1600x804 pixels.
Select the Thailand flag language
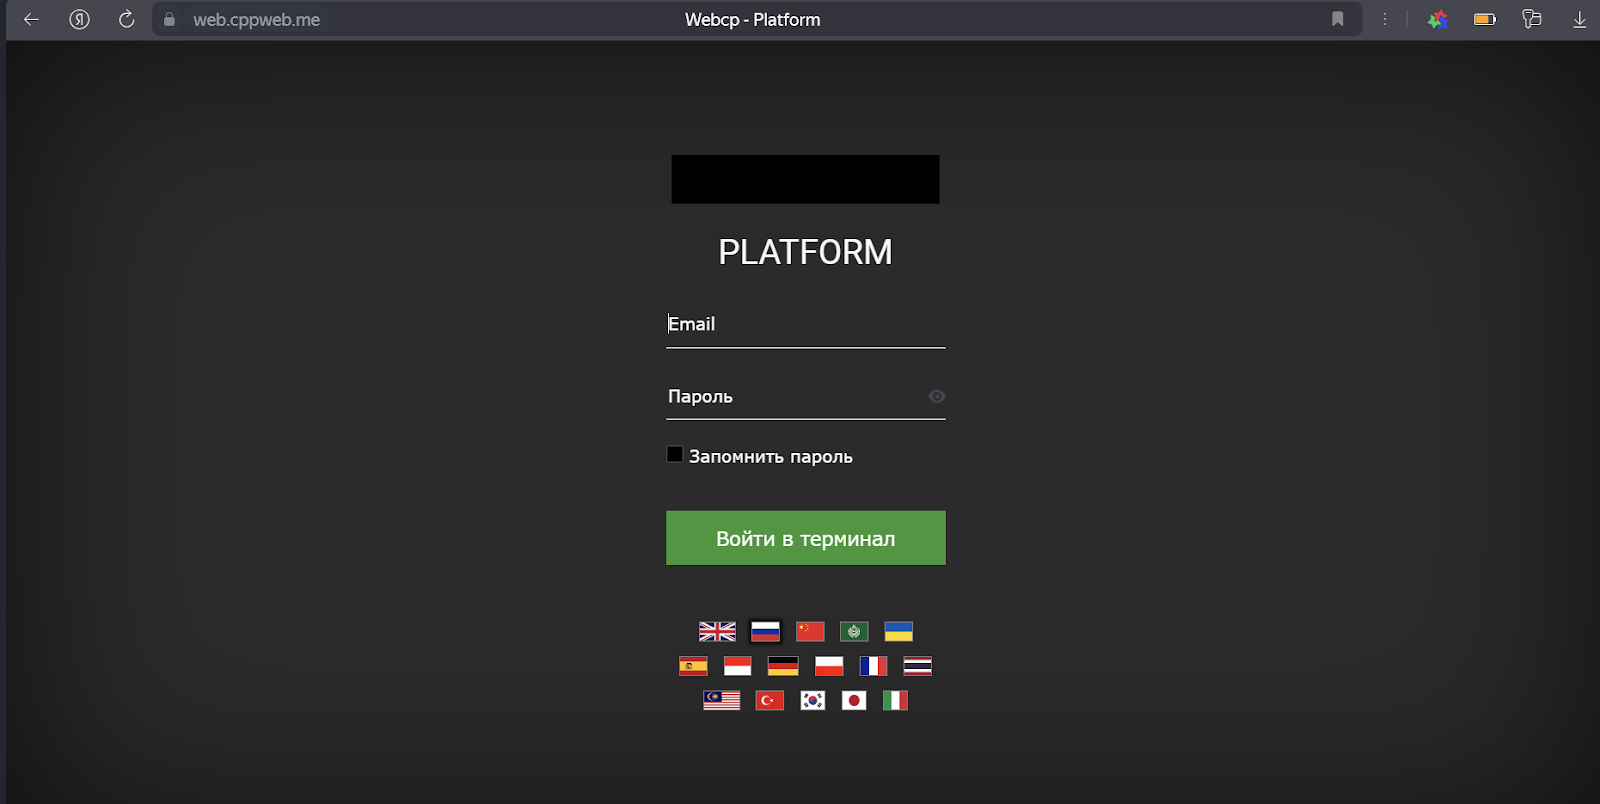(x=917, y=666)
